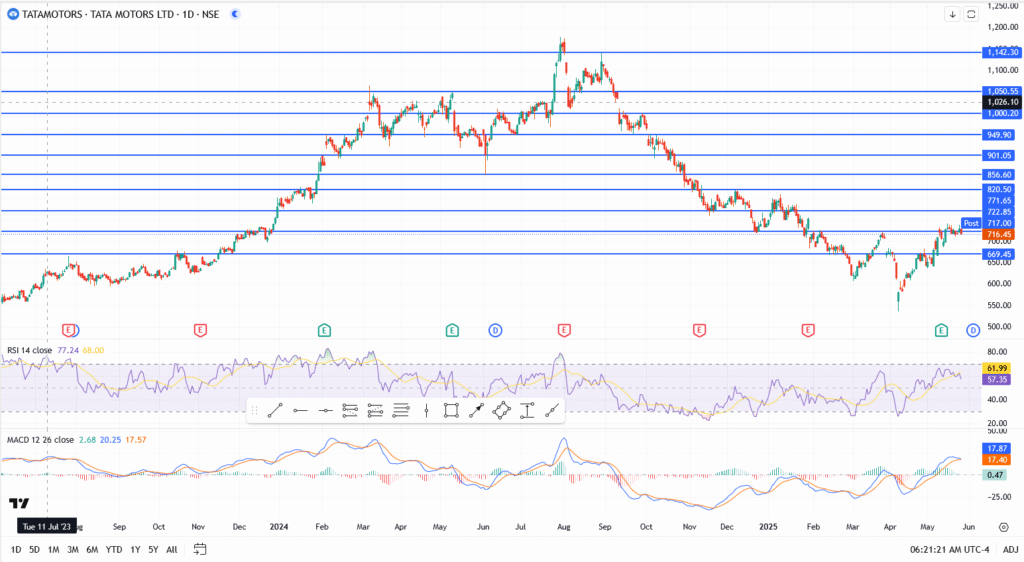Select the horizontal line labeled 1,050.55

point(490,91)
